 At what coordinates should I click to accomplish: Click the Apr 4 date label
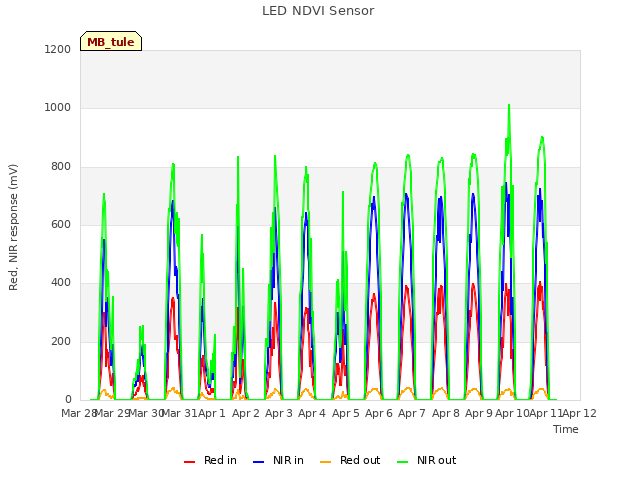tap(312, 413)
